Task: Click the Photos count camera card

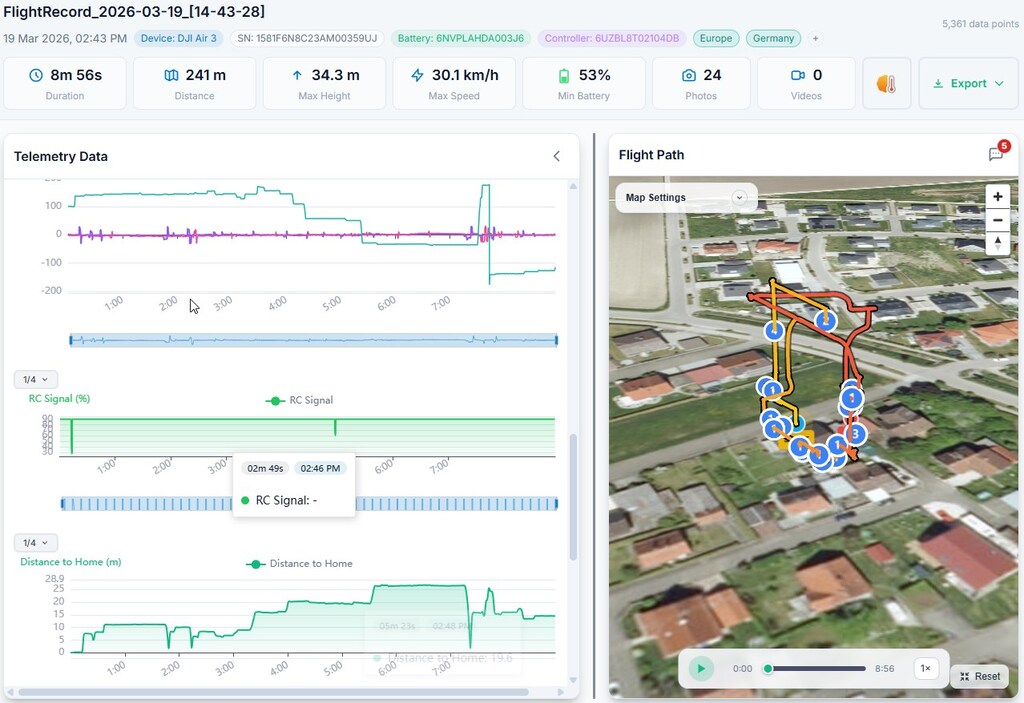Action: 701,84
